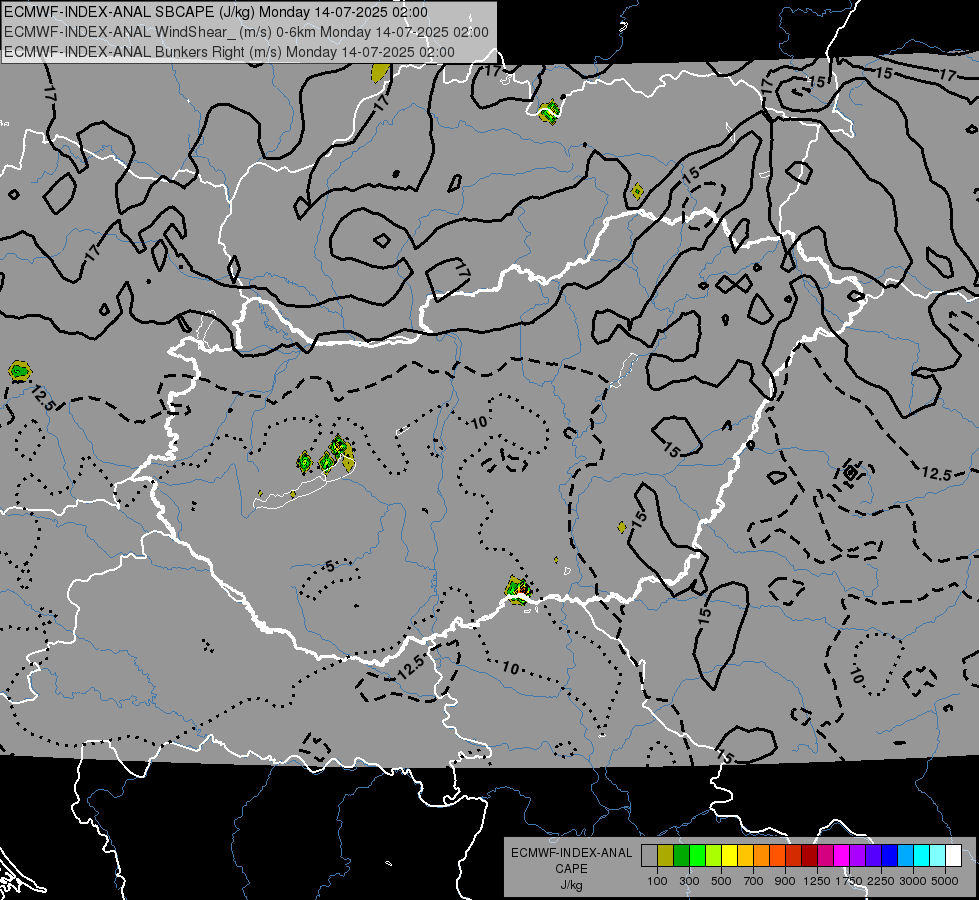Click the olive swatch in the CAPE legend
The height and width of the screenshot is (900, 979).
(x=666, y=855)
